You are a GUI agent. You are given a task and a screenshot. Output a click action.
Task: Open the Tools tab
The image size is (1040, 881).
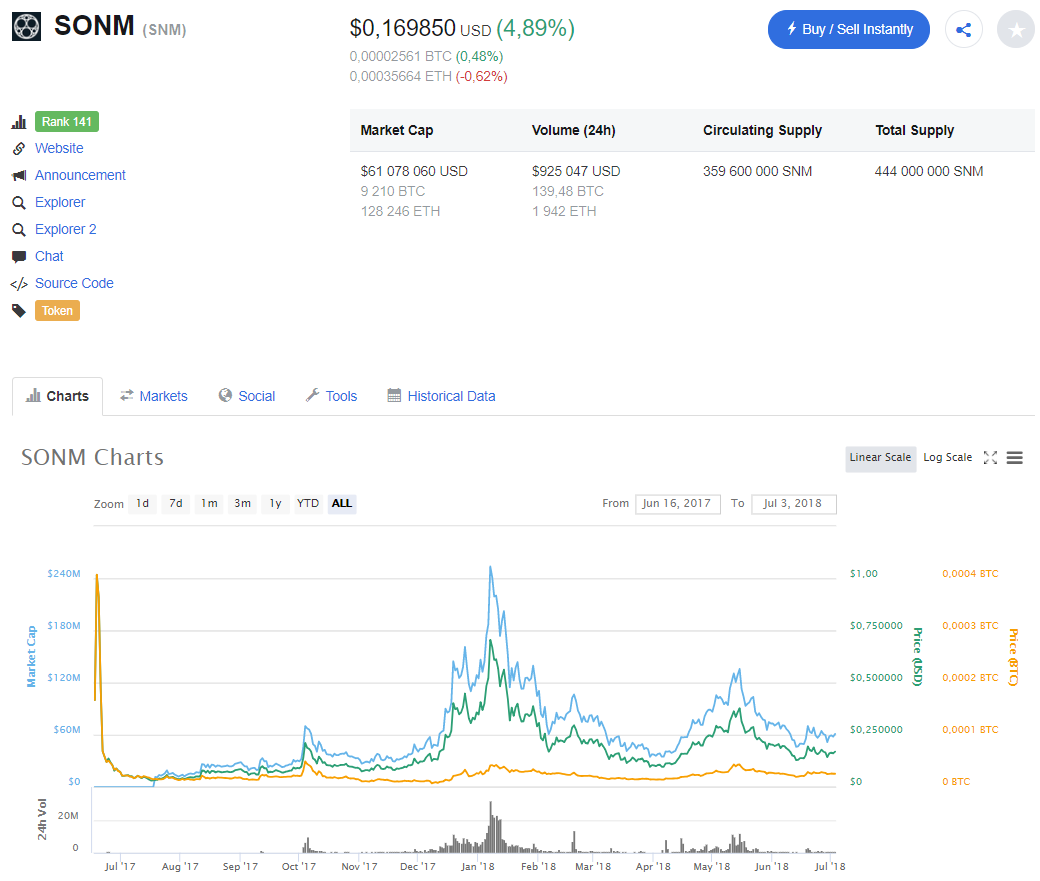pos(332,397)
